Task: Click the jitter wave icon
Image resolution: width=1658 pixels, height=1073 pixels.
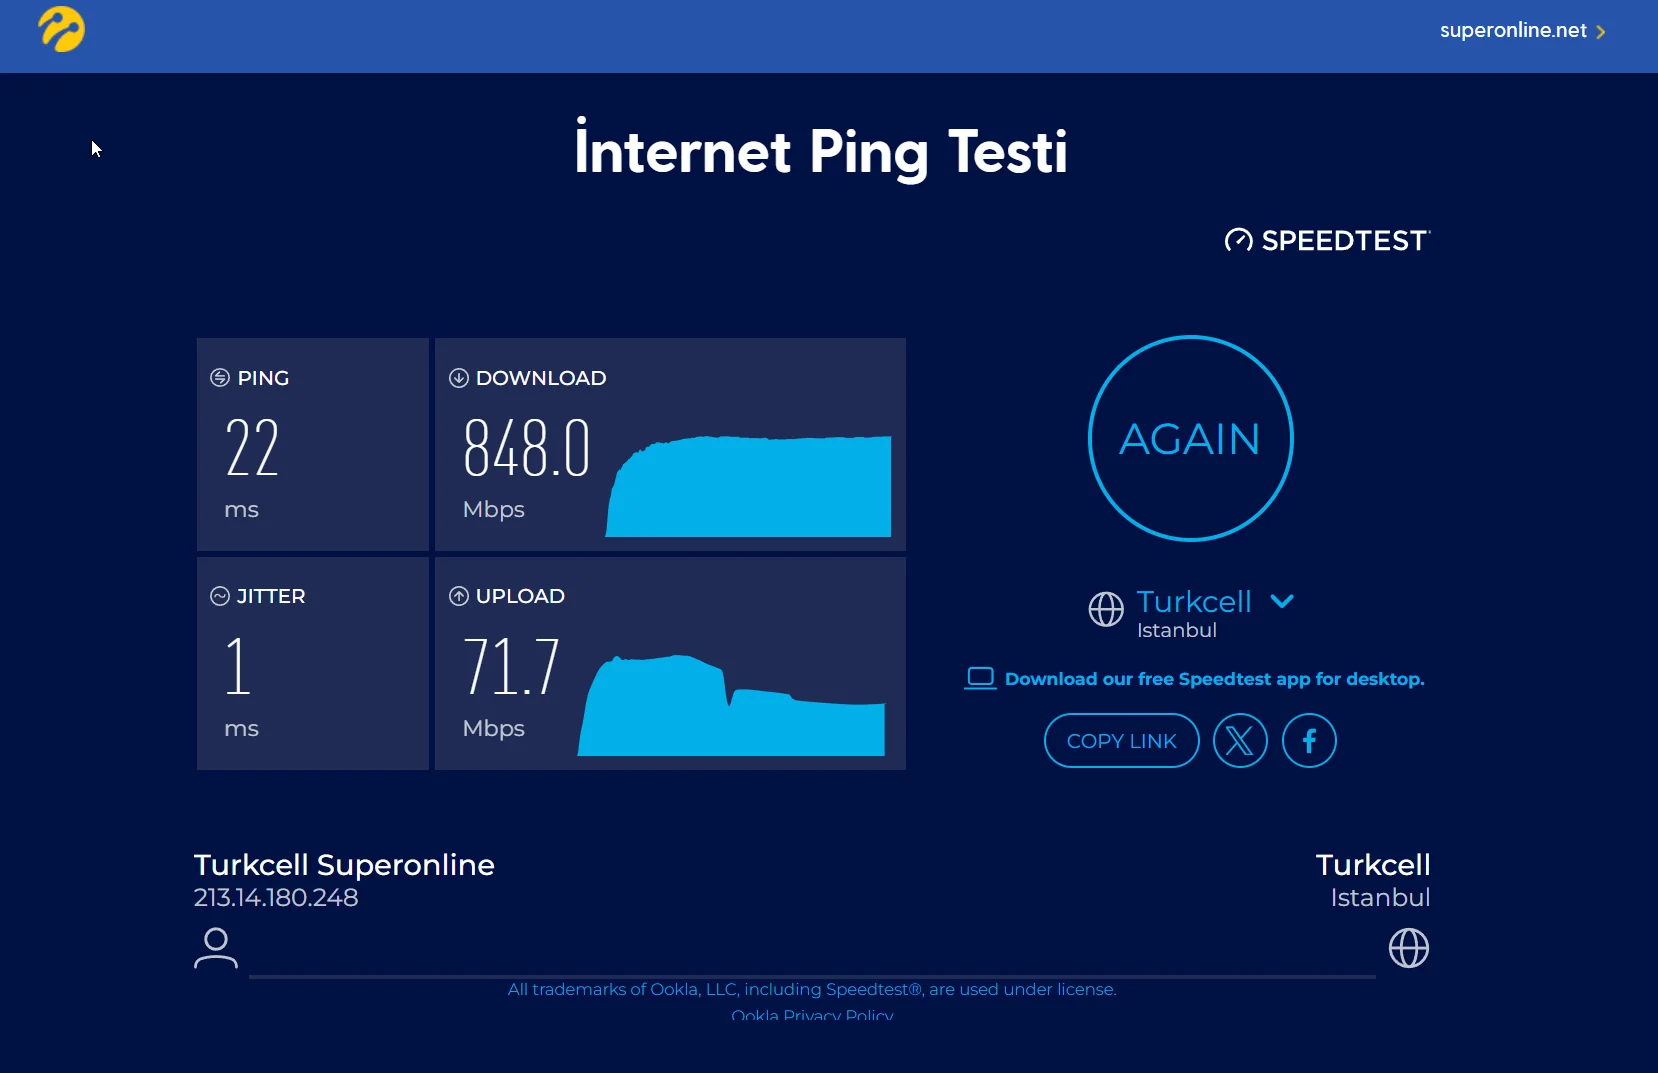Action: pos(220,596)
